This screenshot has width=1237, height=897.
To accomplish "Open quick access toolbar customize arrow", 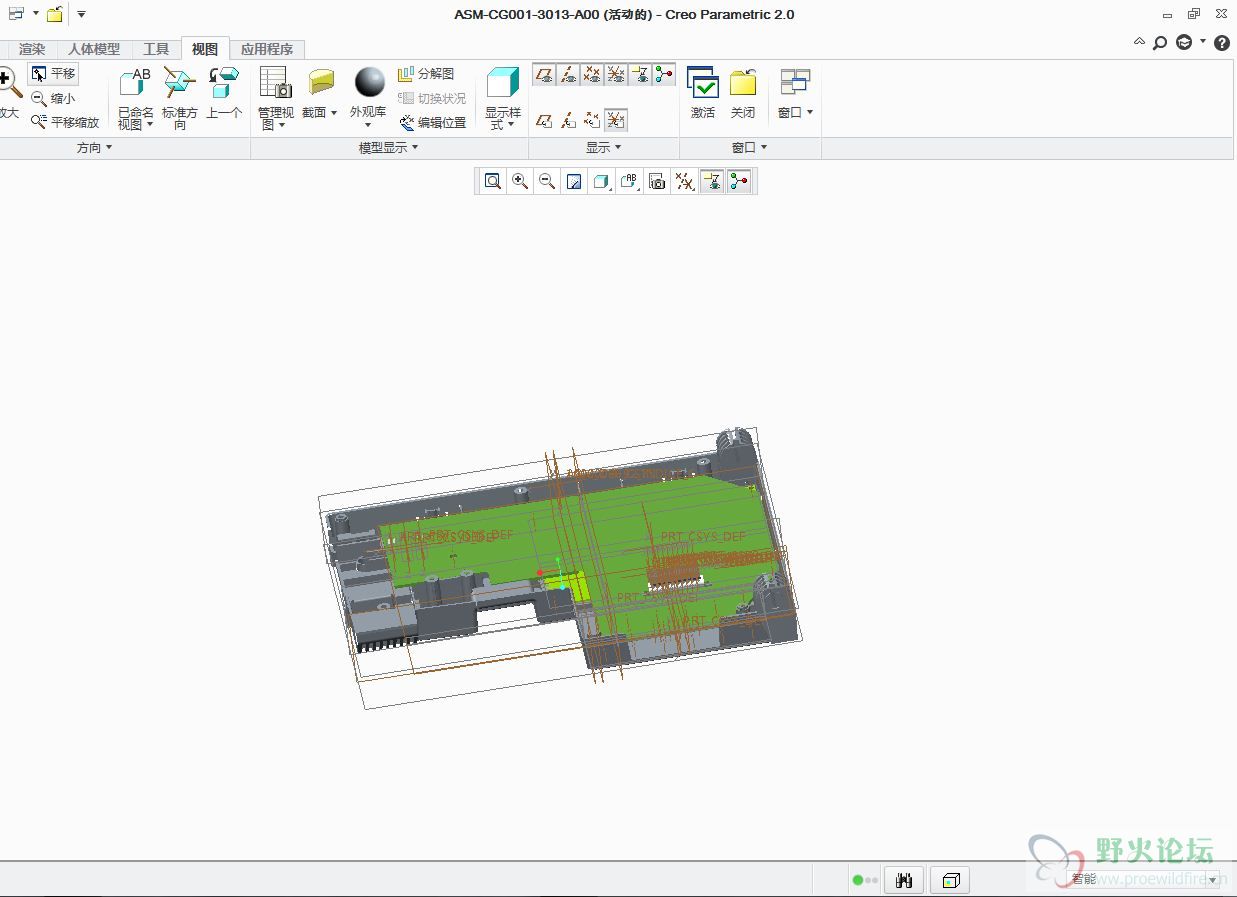I will click(82, 14).
